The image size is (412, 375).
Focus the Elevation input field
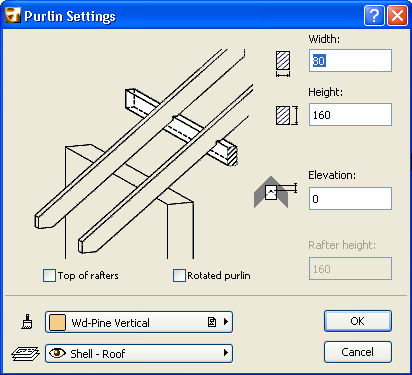click(350, 199)
